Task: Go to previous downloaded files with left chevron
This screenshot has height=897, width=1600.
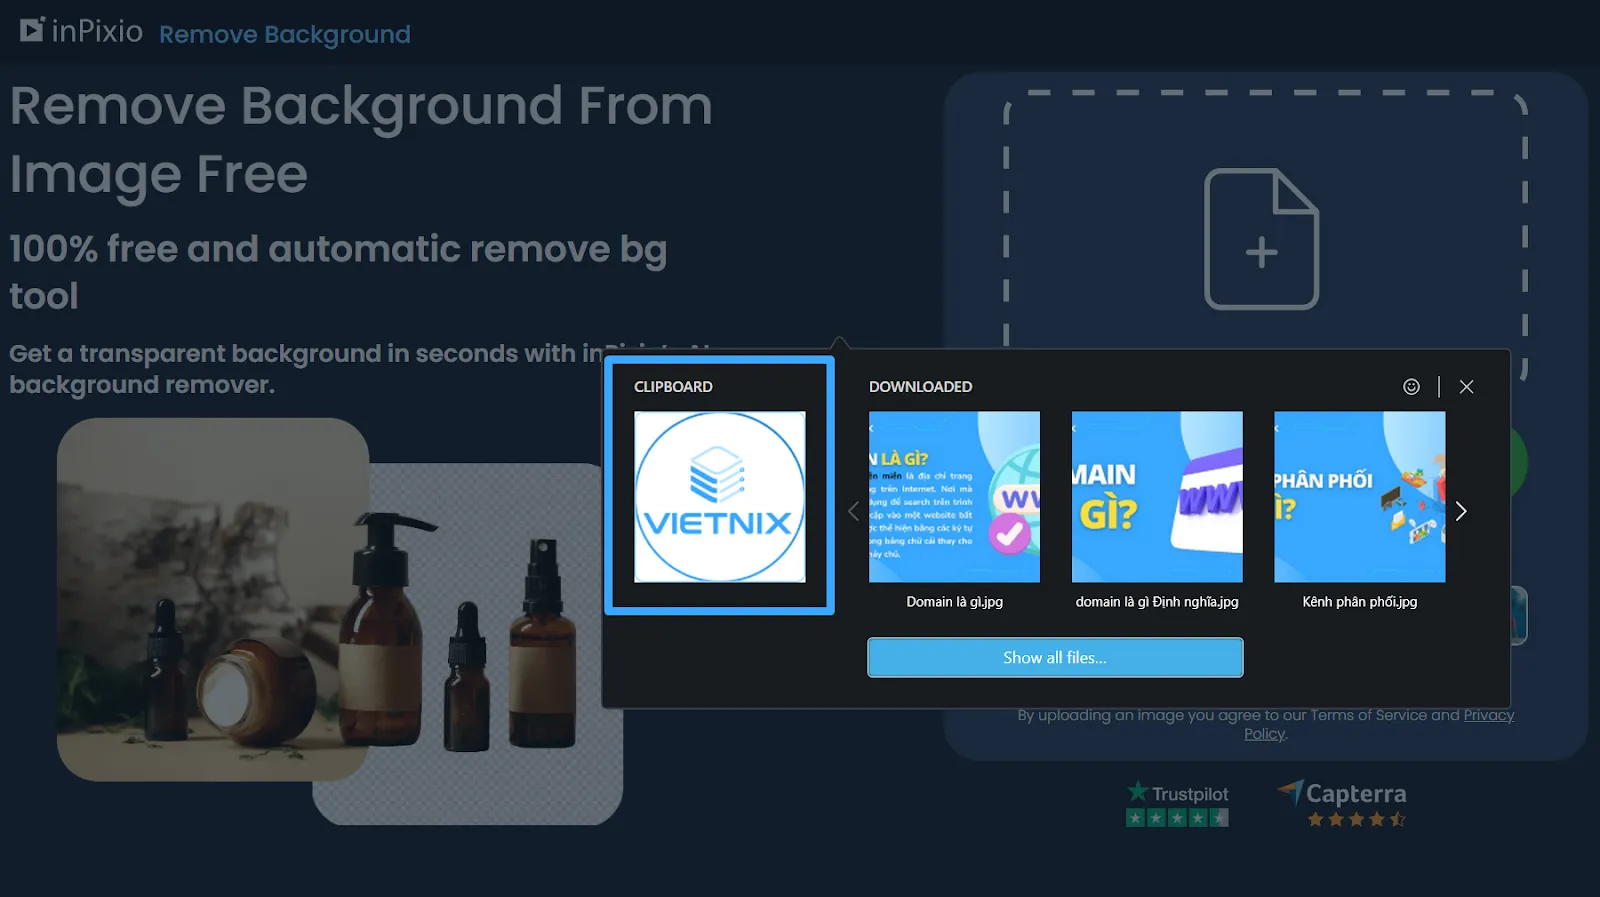Action: [x=853, y=511]
